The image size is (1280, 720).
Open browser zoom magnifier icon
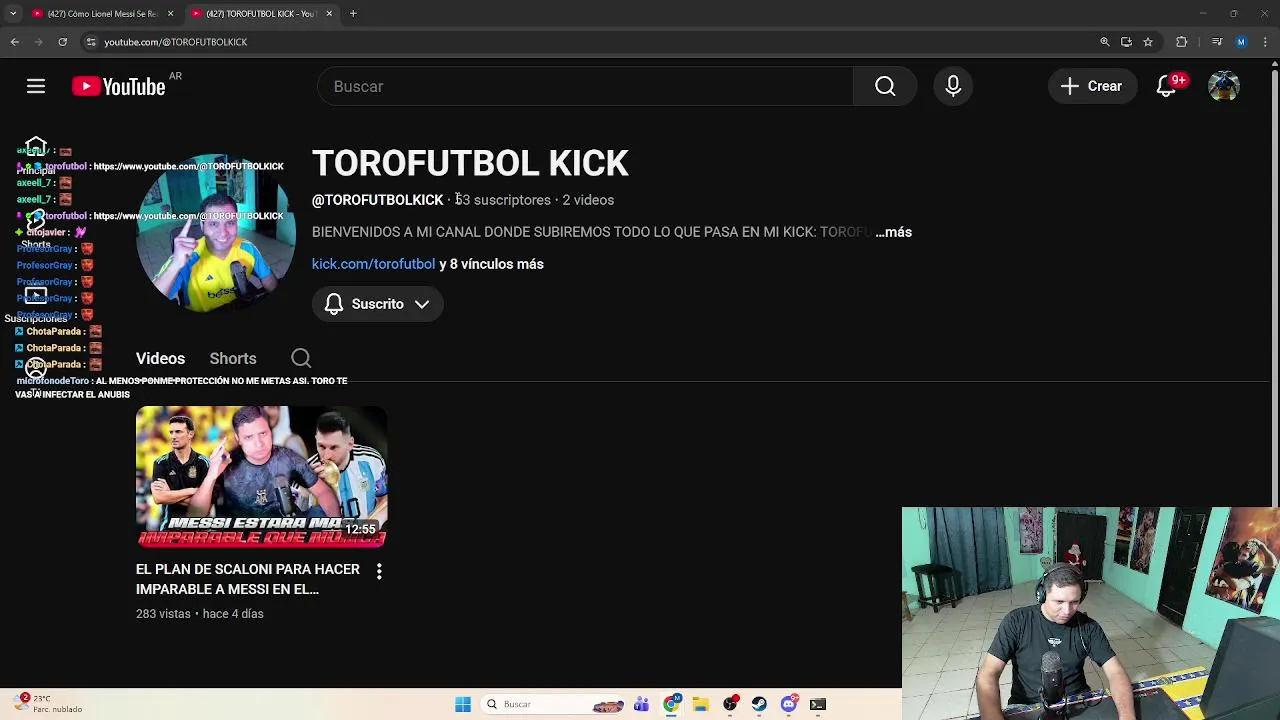click(1104, 42)
